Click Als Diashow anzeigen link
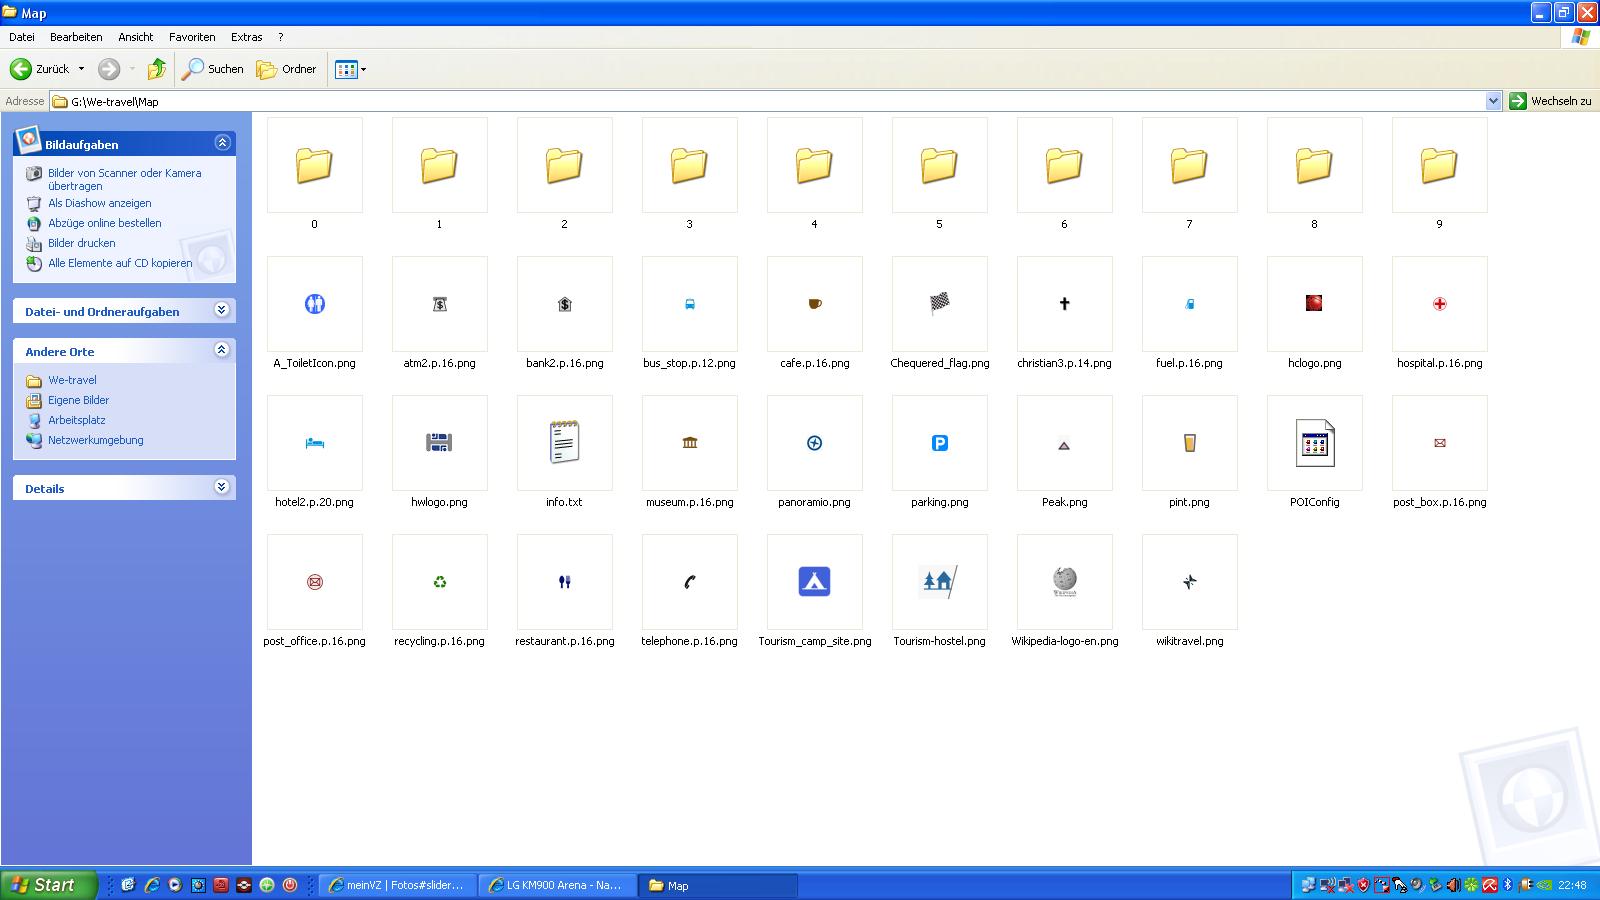 100,203
